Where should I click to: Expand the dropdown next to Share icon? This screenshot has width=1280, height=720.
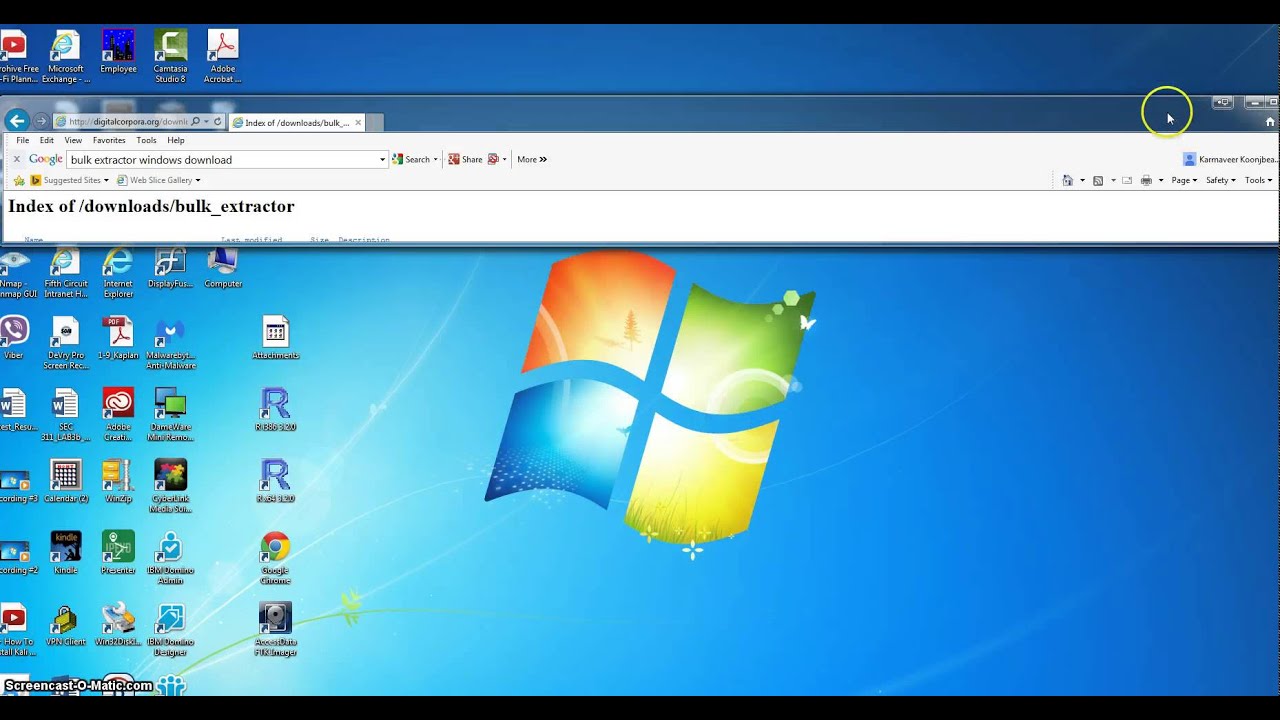point(504,159)
